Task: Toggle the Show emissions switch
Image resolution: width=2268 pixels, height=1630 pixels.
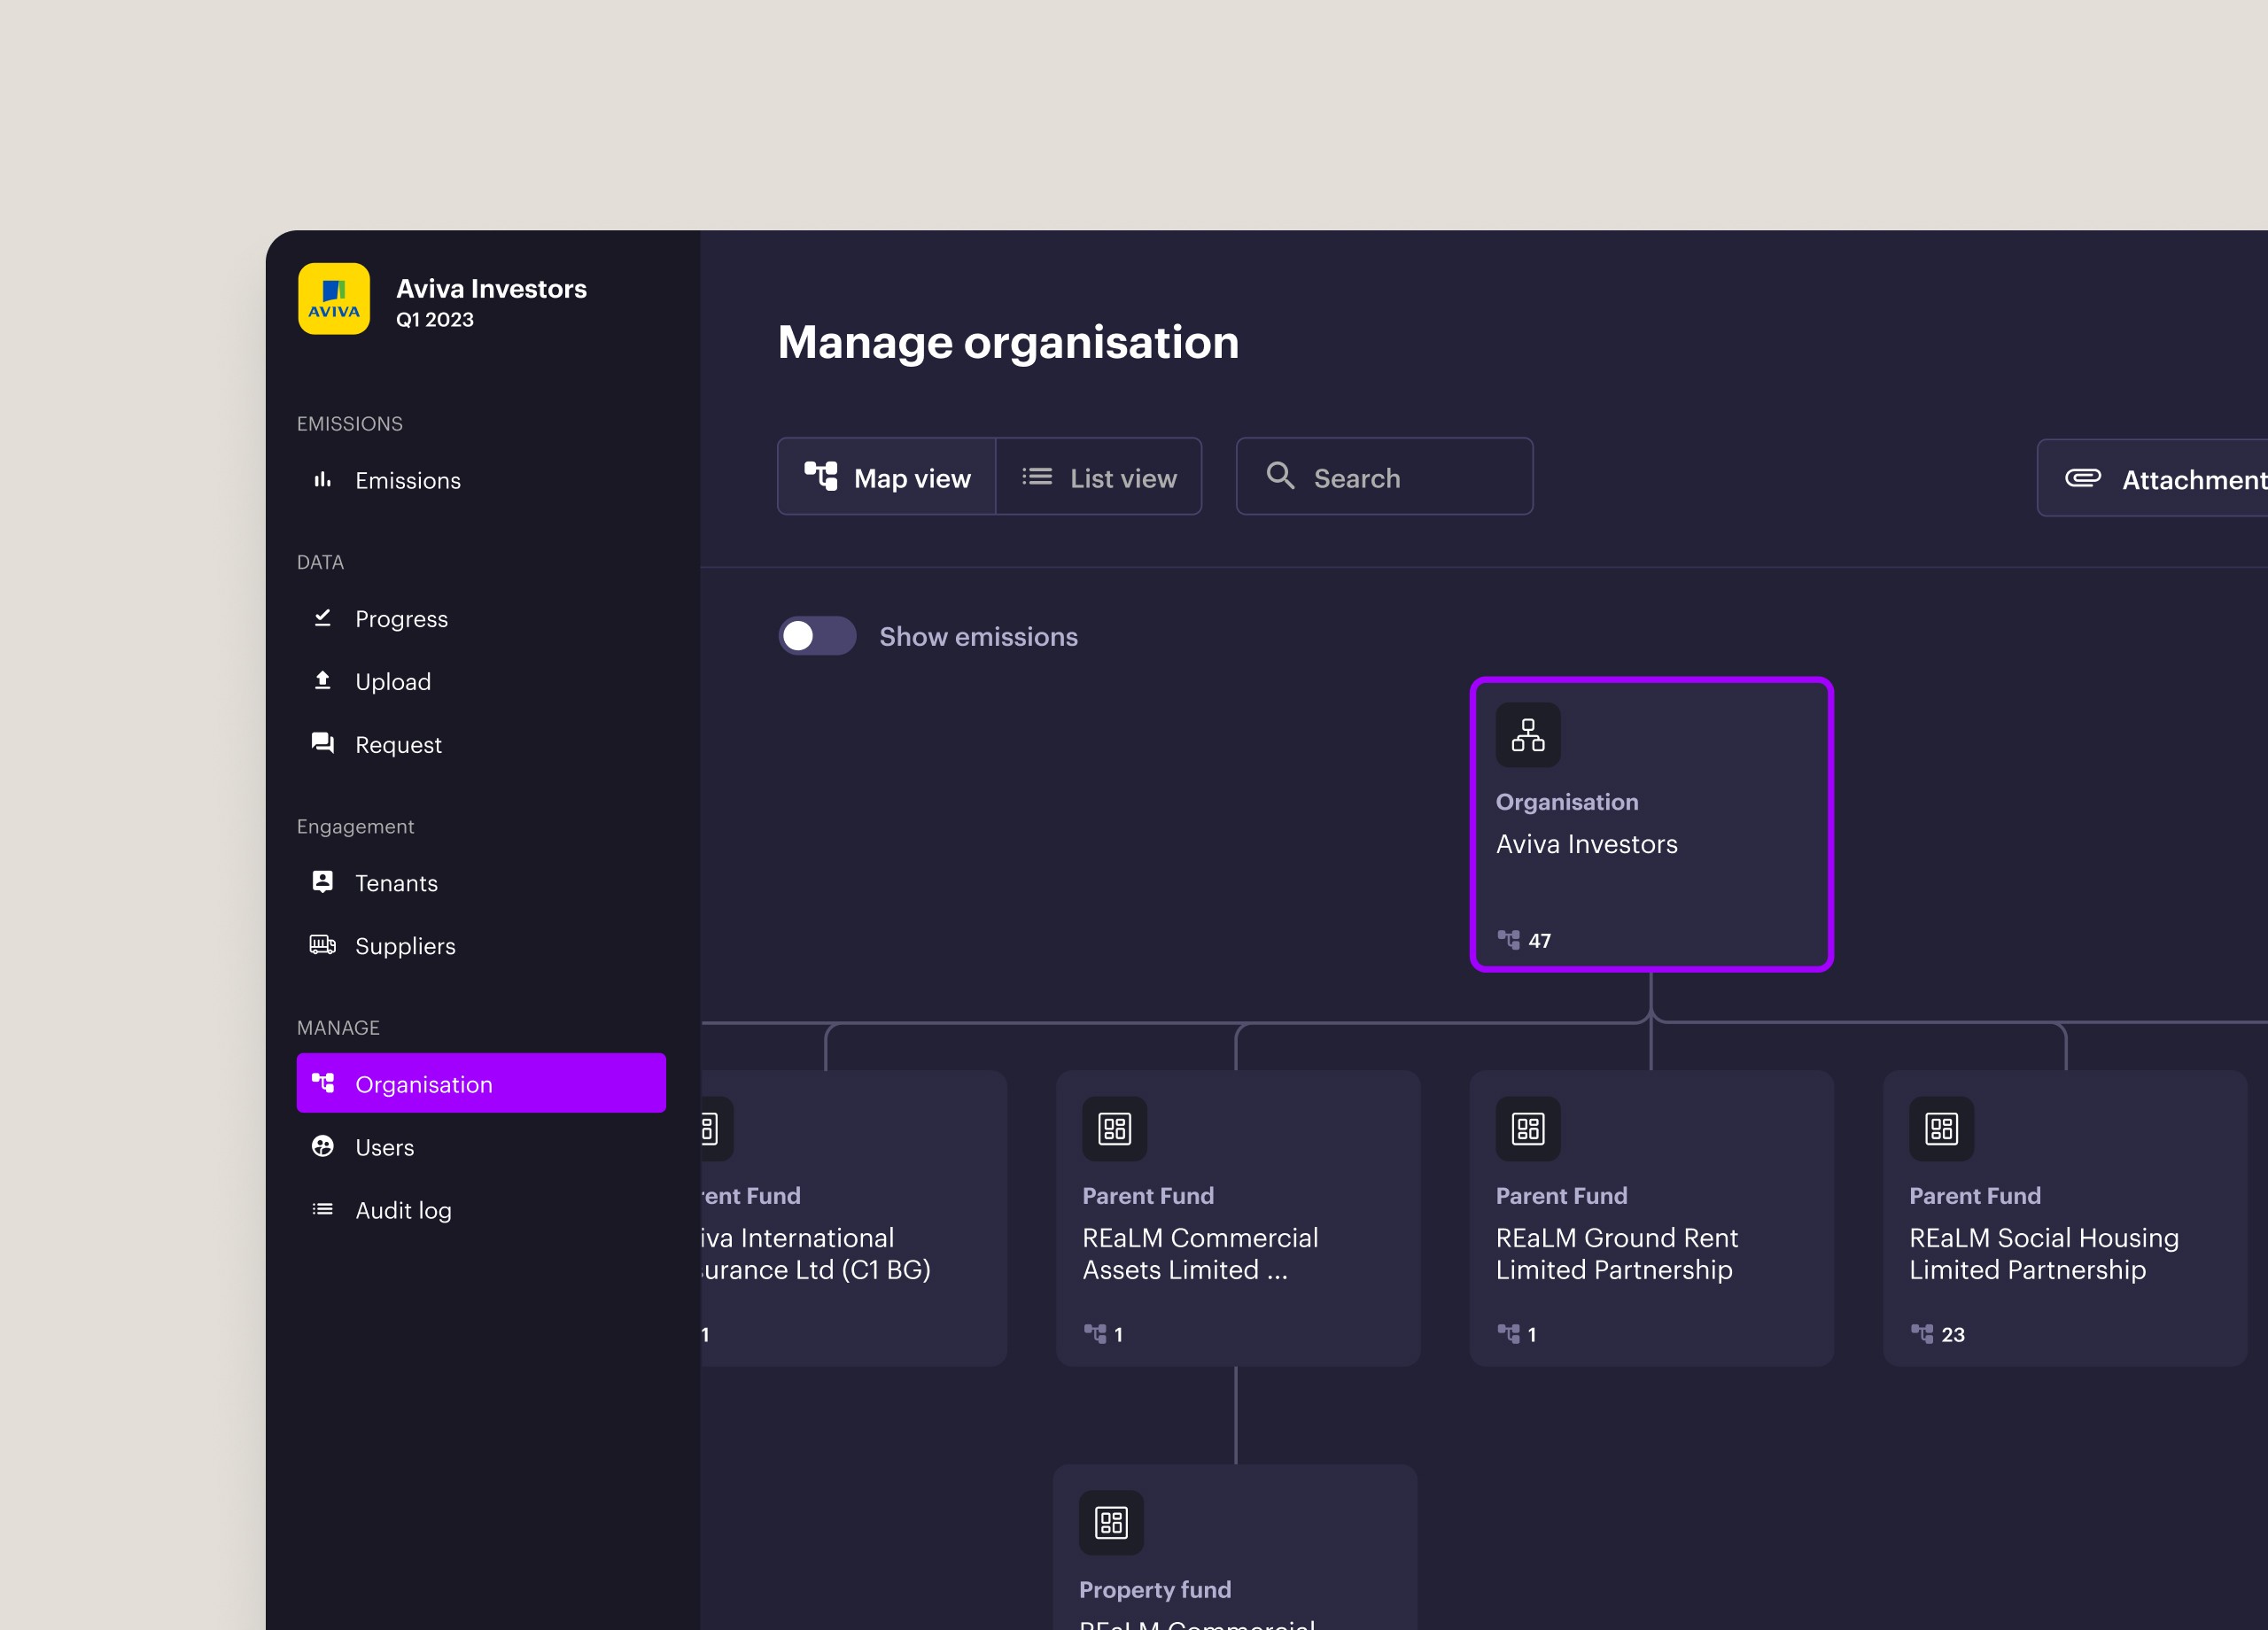Action: point(817,636)
